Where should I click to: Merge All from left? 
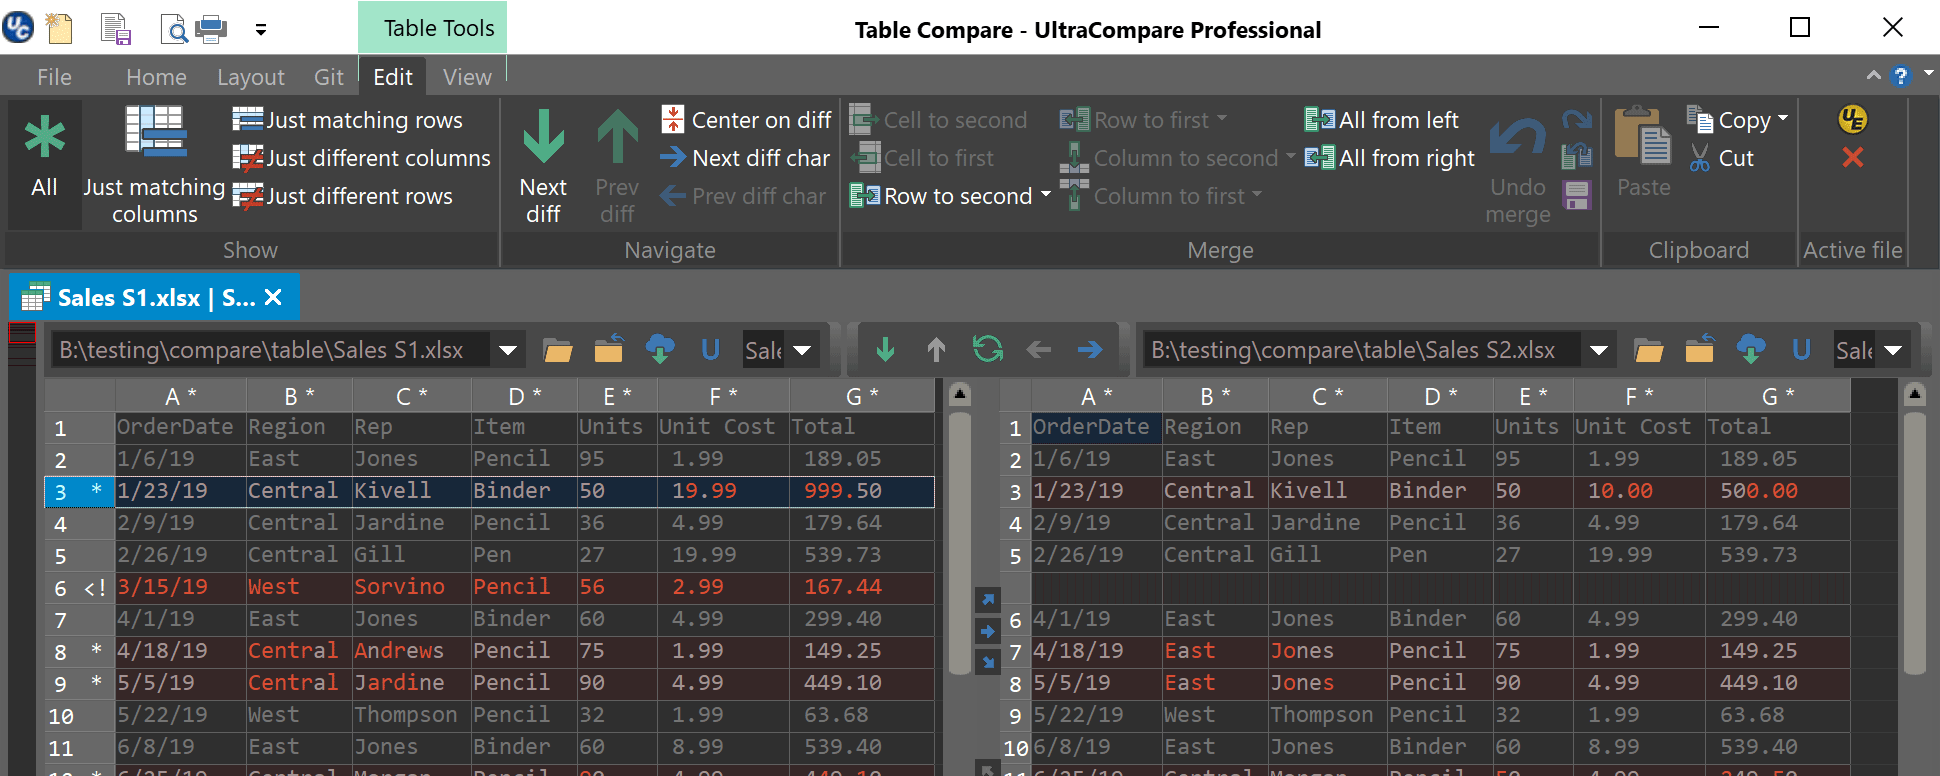(1381, 120)
